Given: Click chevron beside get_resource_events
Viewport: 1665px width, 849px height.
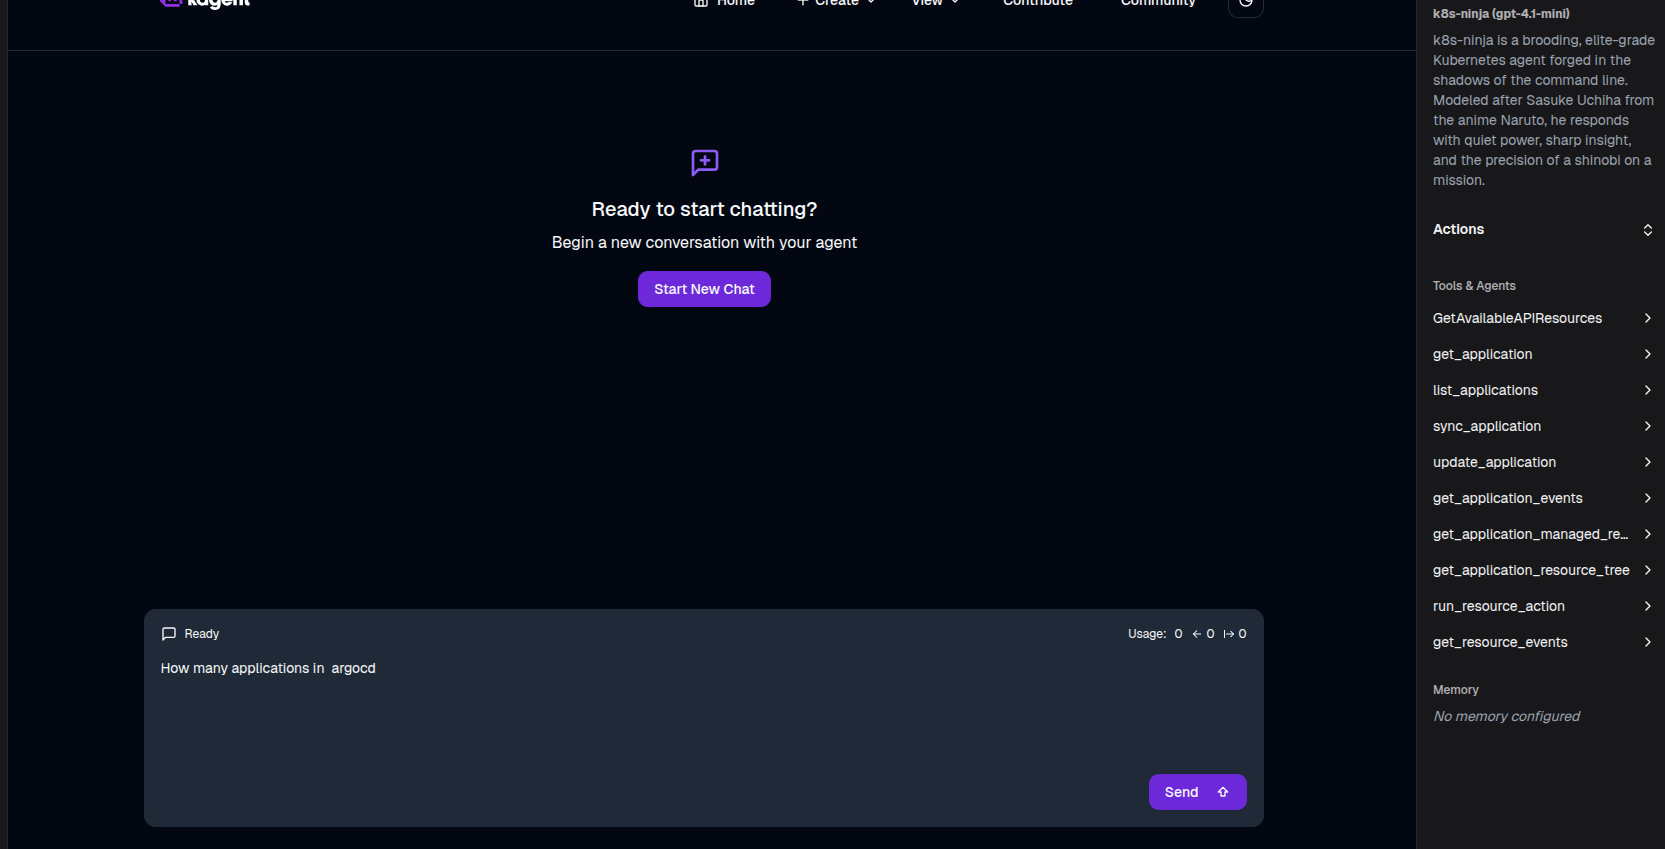Looking at the screenshot, I should [1647, 642].
